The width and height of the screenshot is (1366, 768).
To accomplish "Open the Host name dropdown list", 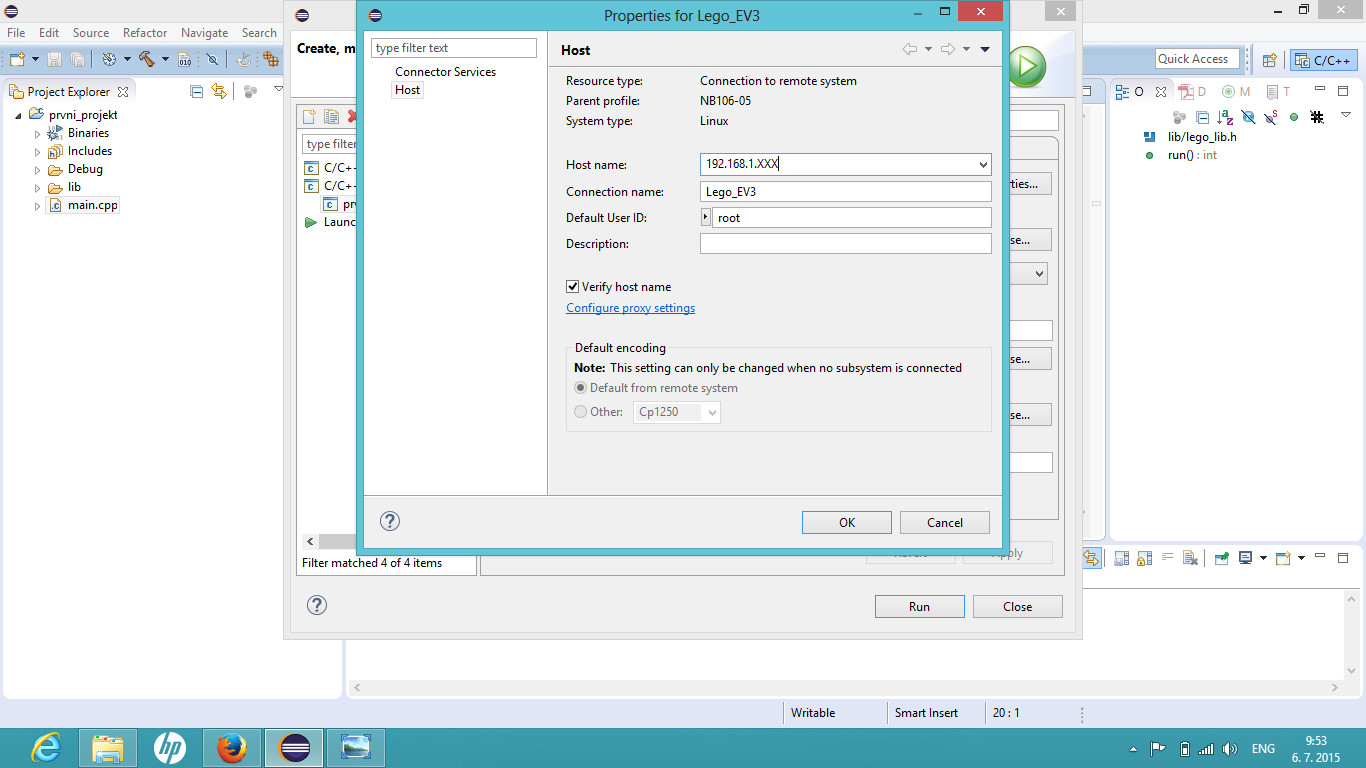I will (983, 164).
